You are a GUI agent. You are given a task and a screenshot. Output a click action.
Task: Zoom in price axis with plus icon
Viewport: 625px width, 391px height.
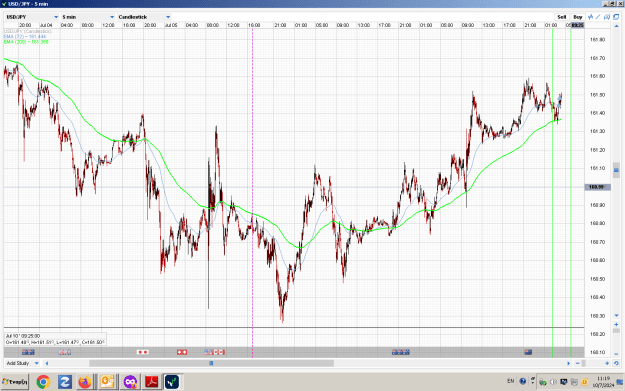click(616, 324)
